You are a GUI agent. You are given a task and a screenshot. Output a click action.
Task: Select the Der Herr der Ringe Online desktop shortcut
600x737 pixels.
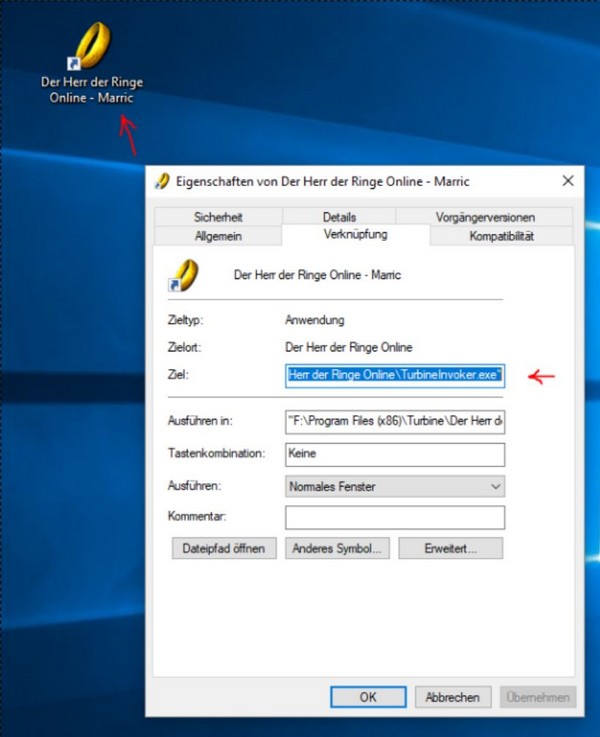[x=92, y=63]
